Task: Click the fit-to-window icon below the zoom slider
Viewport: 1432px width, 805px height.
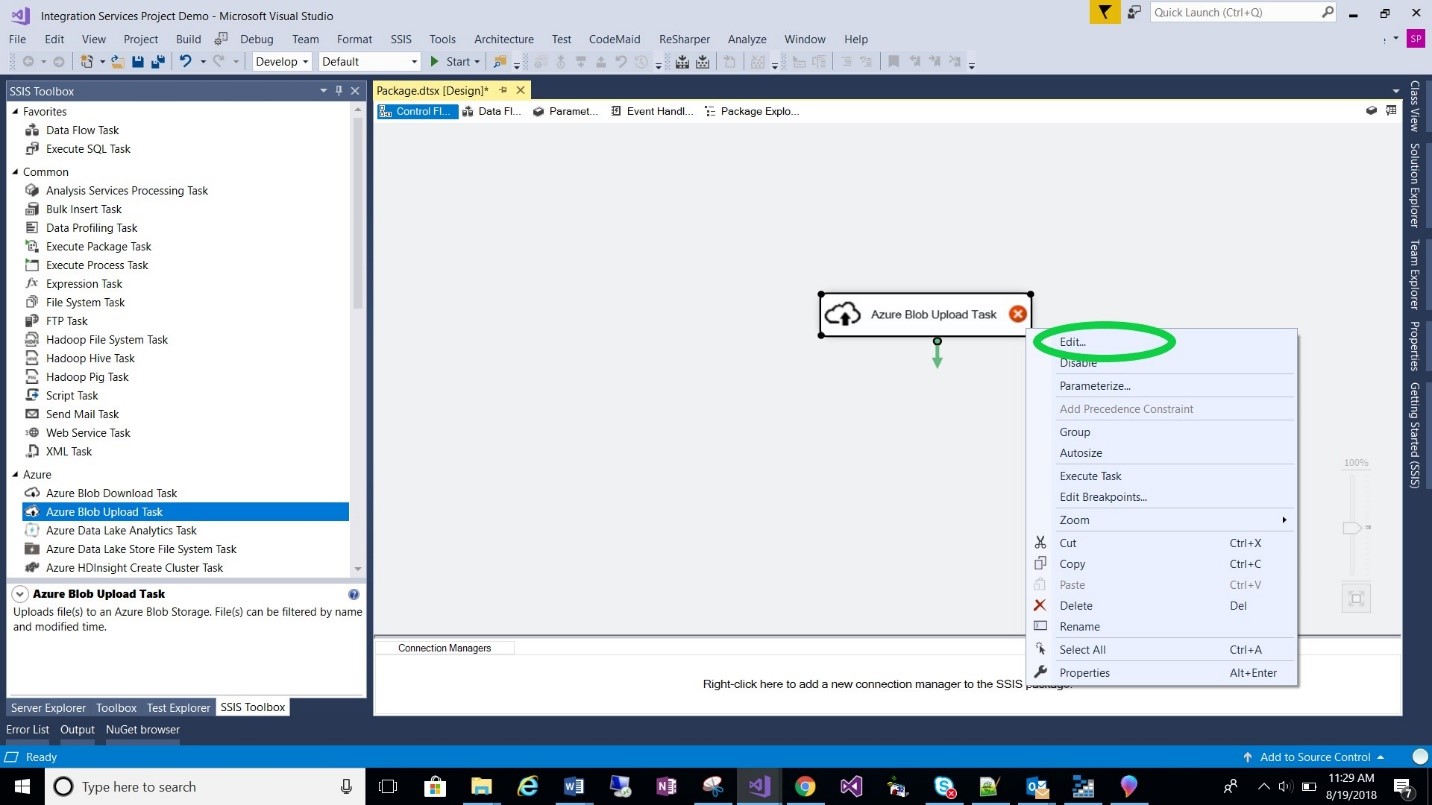Action: tap(1356, 599)
